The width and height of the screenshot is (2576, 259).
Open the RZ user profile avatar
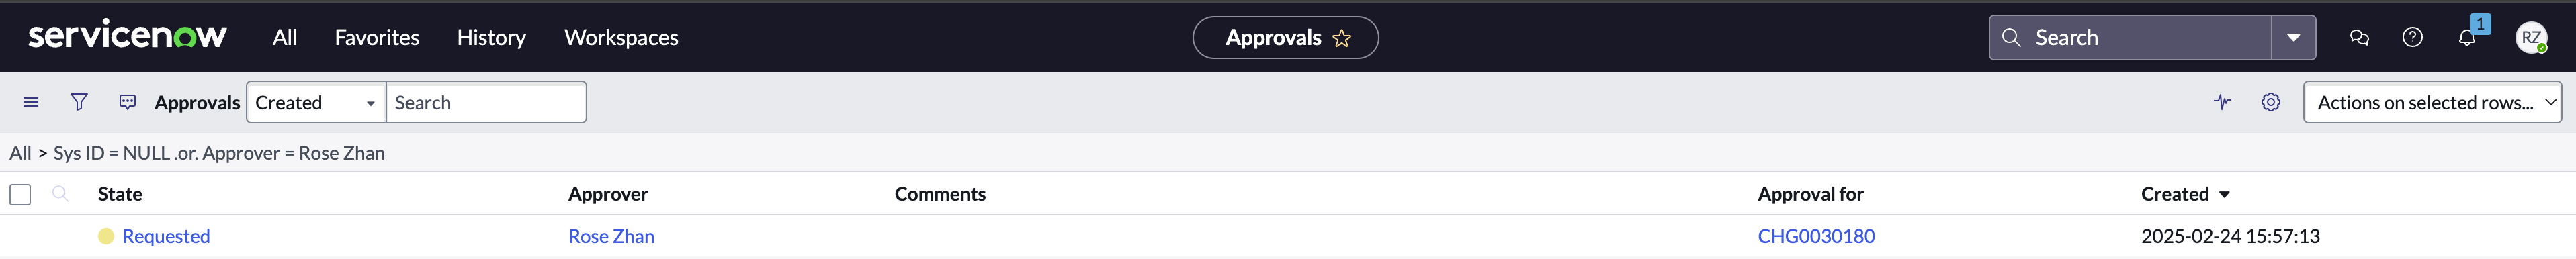pyautogui.click(x=2531, y=37)
